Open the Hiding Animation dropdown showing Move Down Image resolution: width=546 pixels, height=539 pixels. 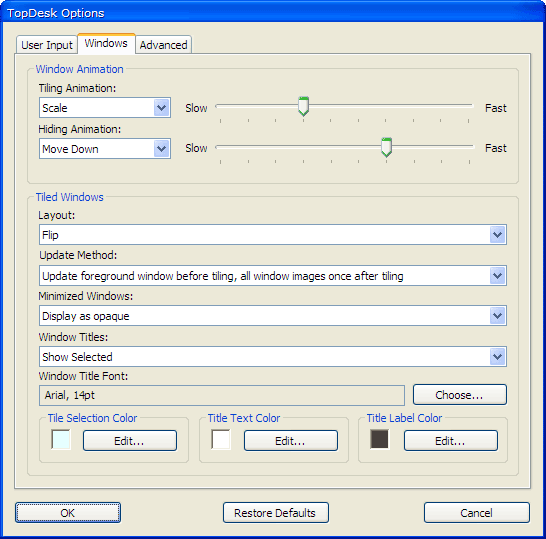(x=105, y=149)
